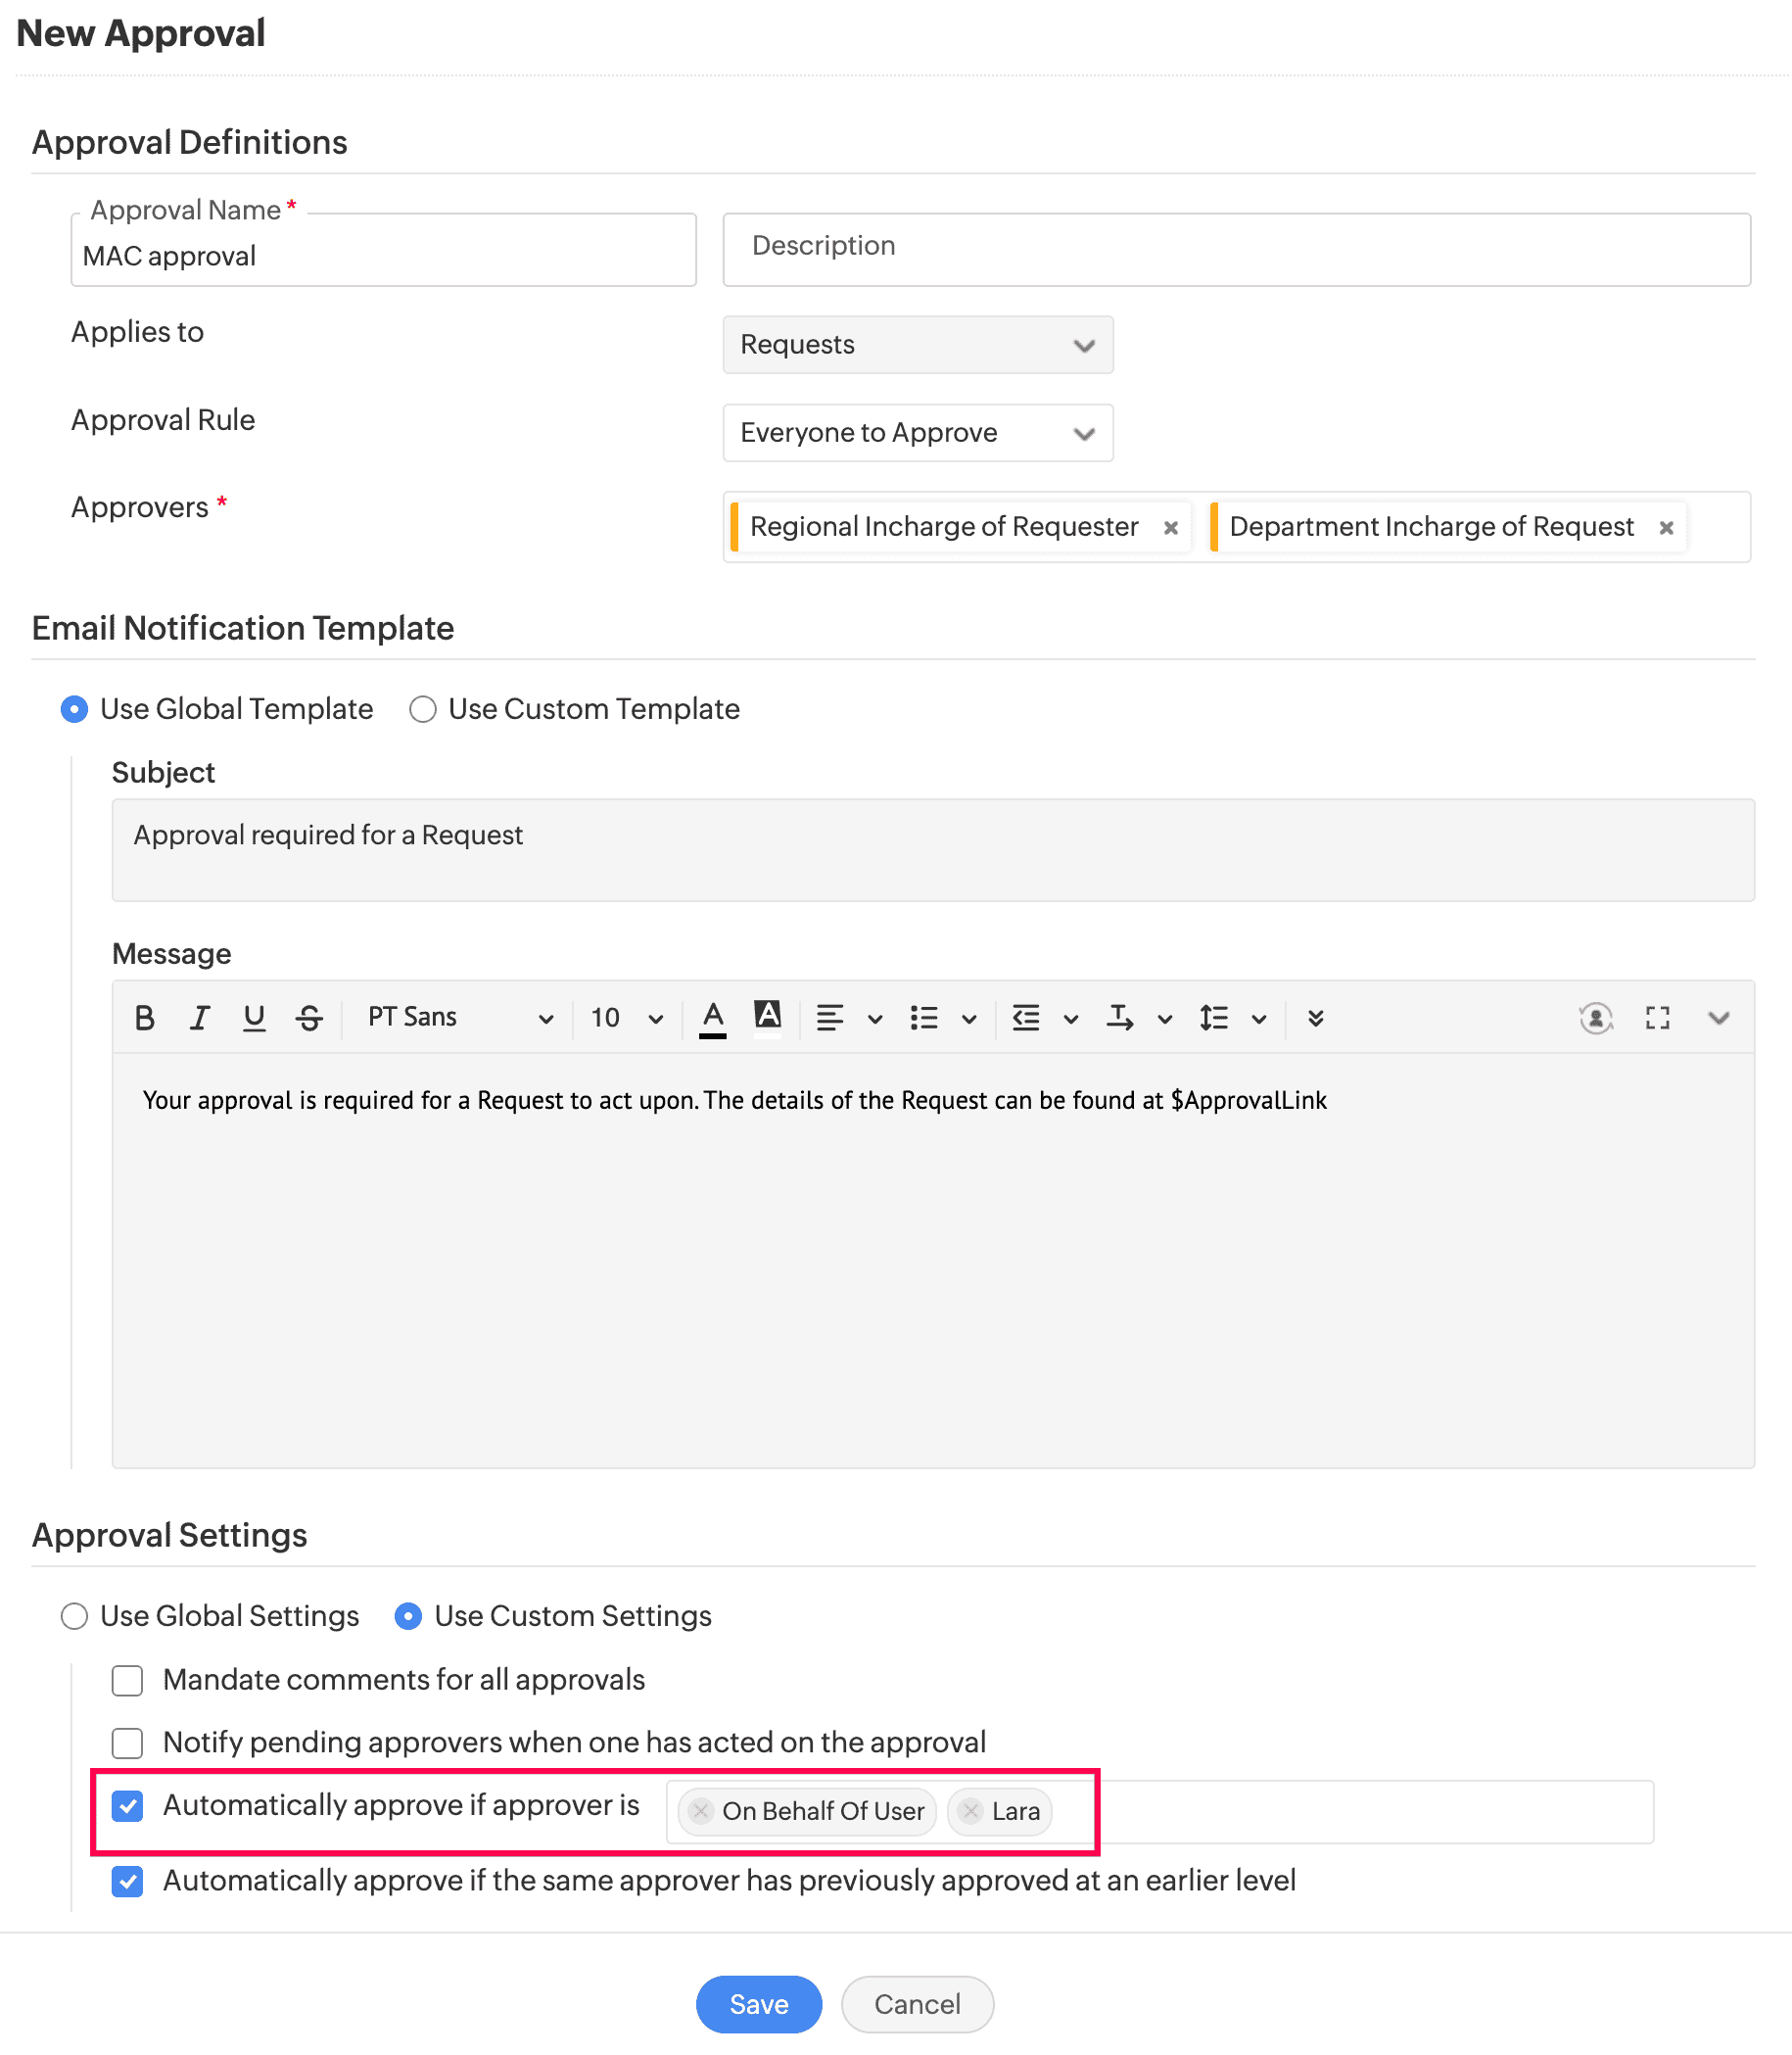
Task: Remove the Lara approver token
Action: (969, 1811)
